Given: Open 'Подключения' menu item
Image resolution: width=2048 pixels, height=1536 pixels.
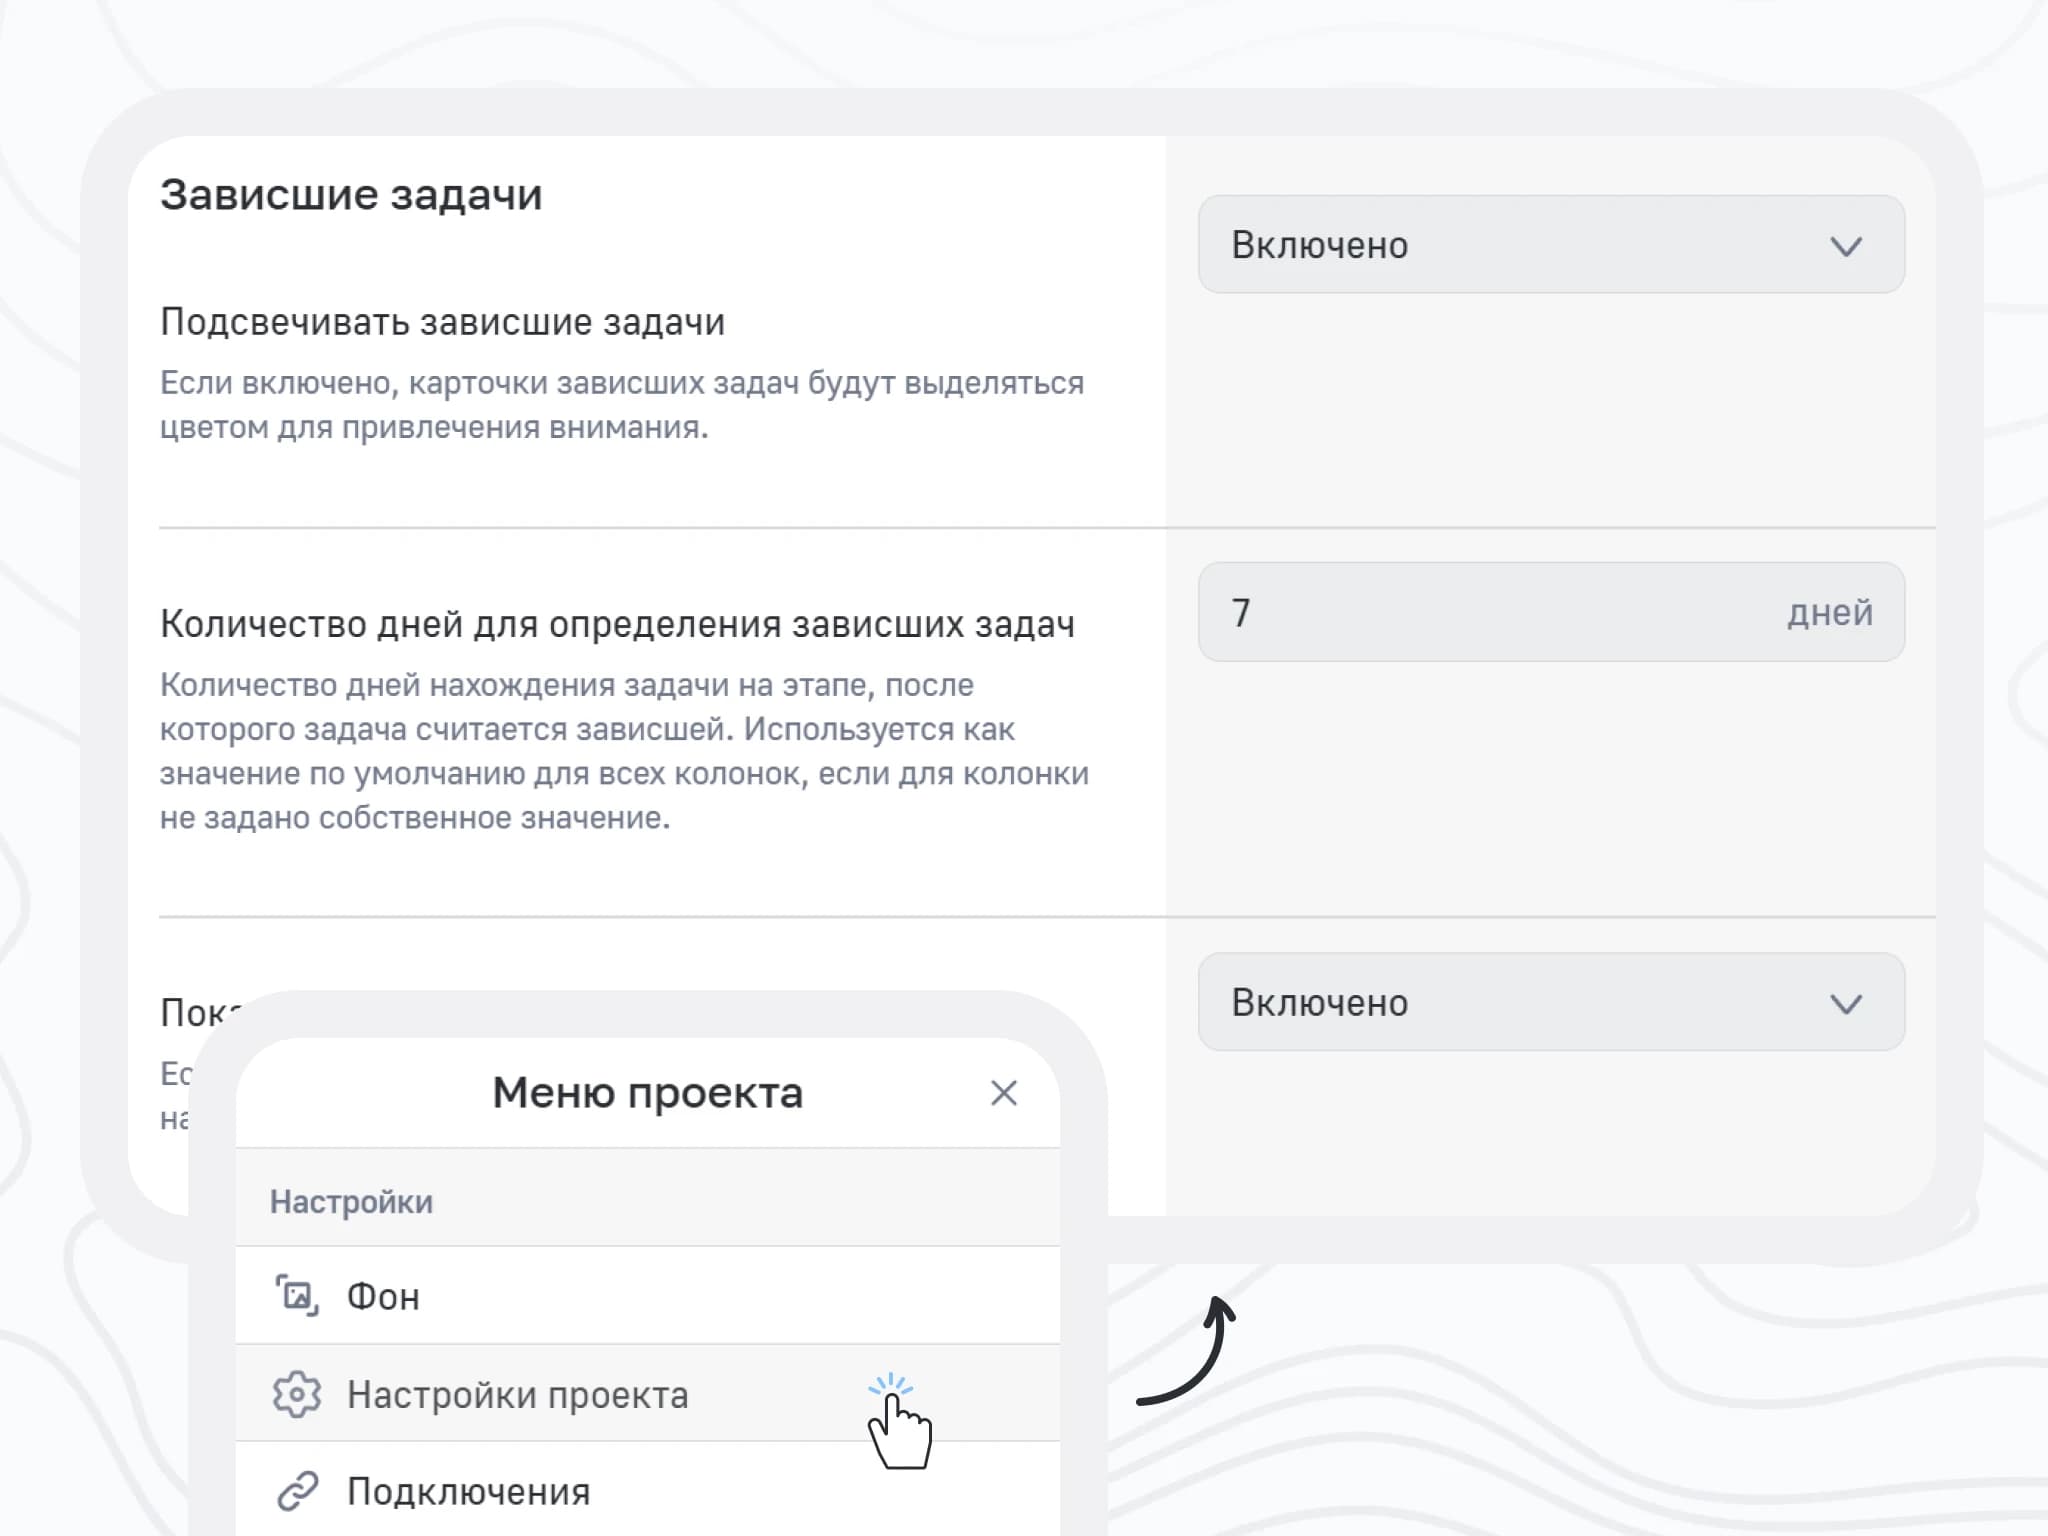Looking at the screenshot, I should tap(648, 1490).
